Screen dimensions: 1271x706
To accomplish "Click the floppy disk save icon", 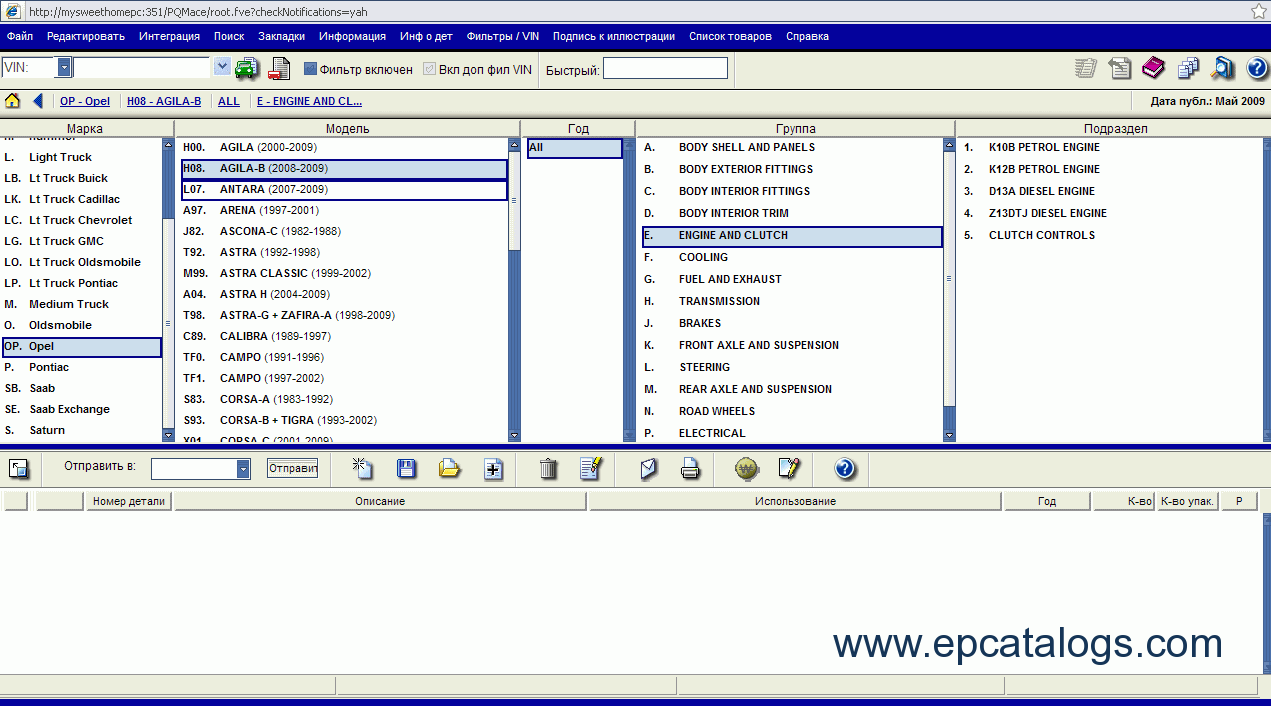I will [x=407, y=468].
